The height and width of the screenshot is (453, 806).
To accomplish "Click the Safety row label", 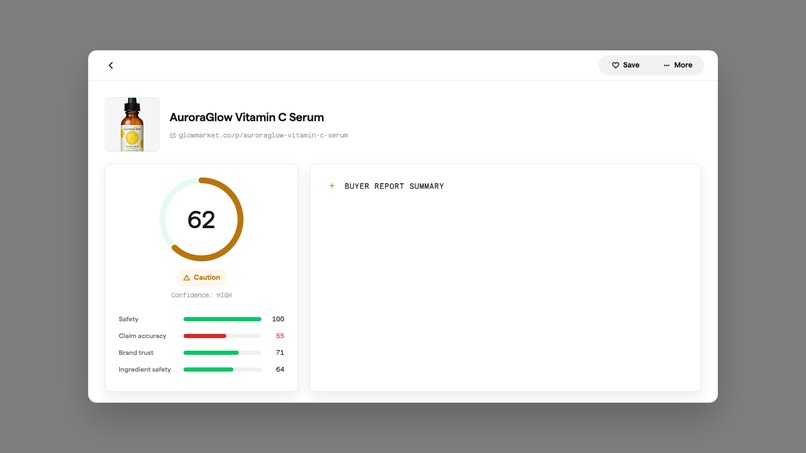I will pyautogui.click(x=129, y=319).
